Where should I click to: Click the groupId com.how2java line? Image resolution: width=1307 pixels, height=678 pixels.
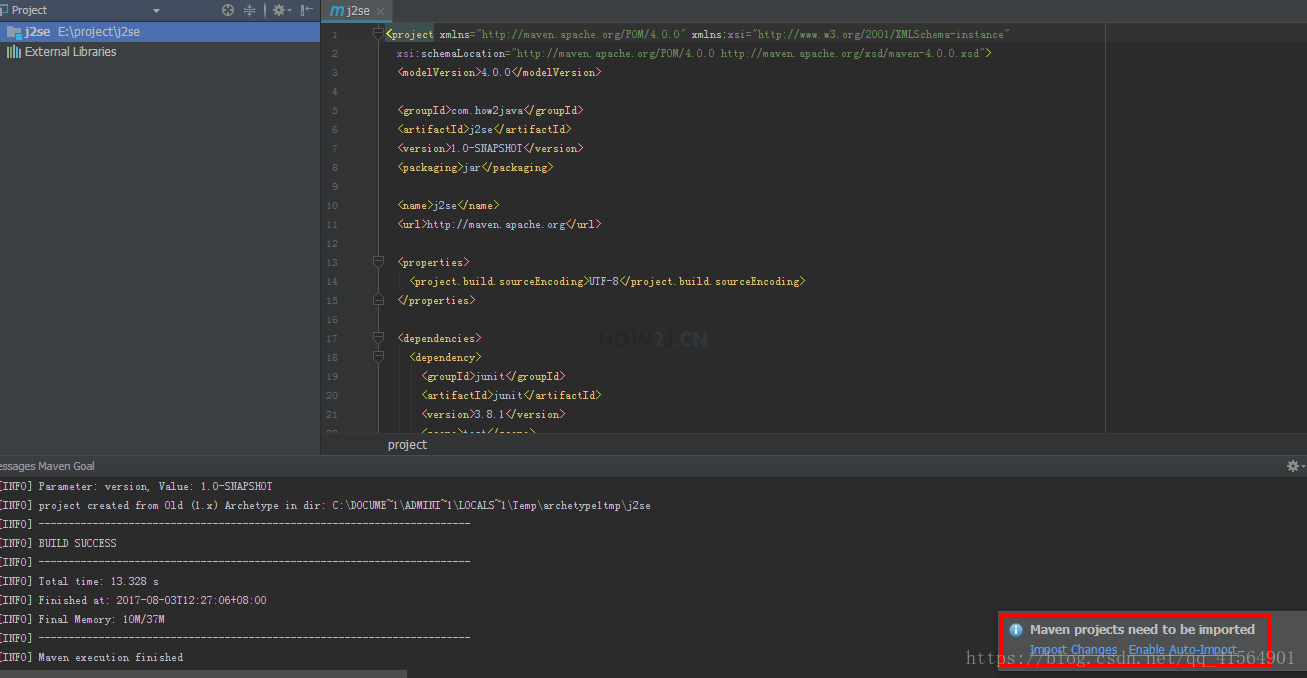click(x=490, y=110)
